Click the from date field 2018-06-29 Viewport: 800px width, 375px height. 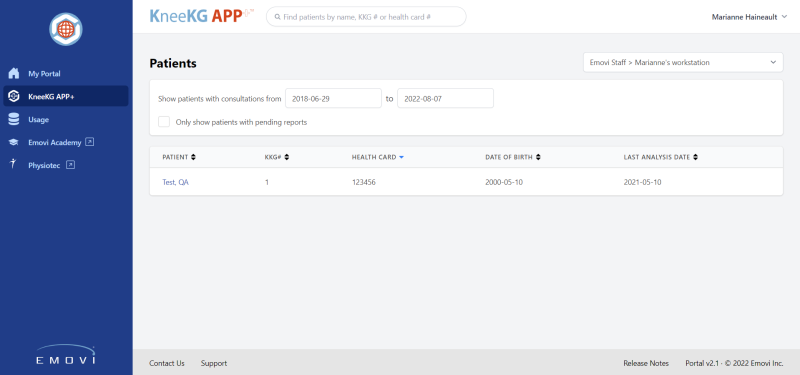coord(333,98)
